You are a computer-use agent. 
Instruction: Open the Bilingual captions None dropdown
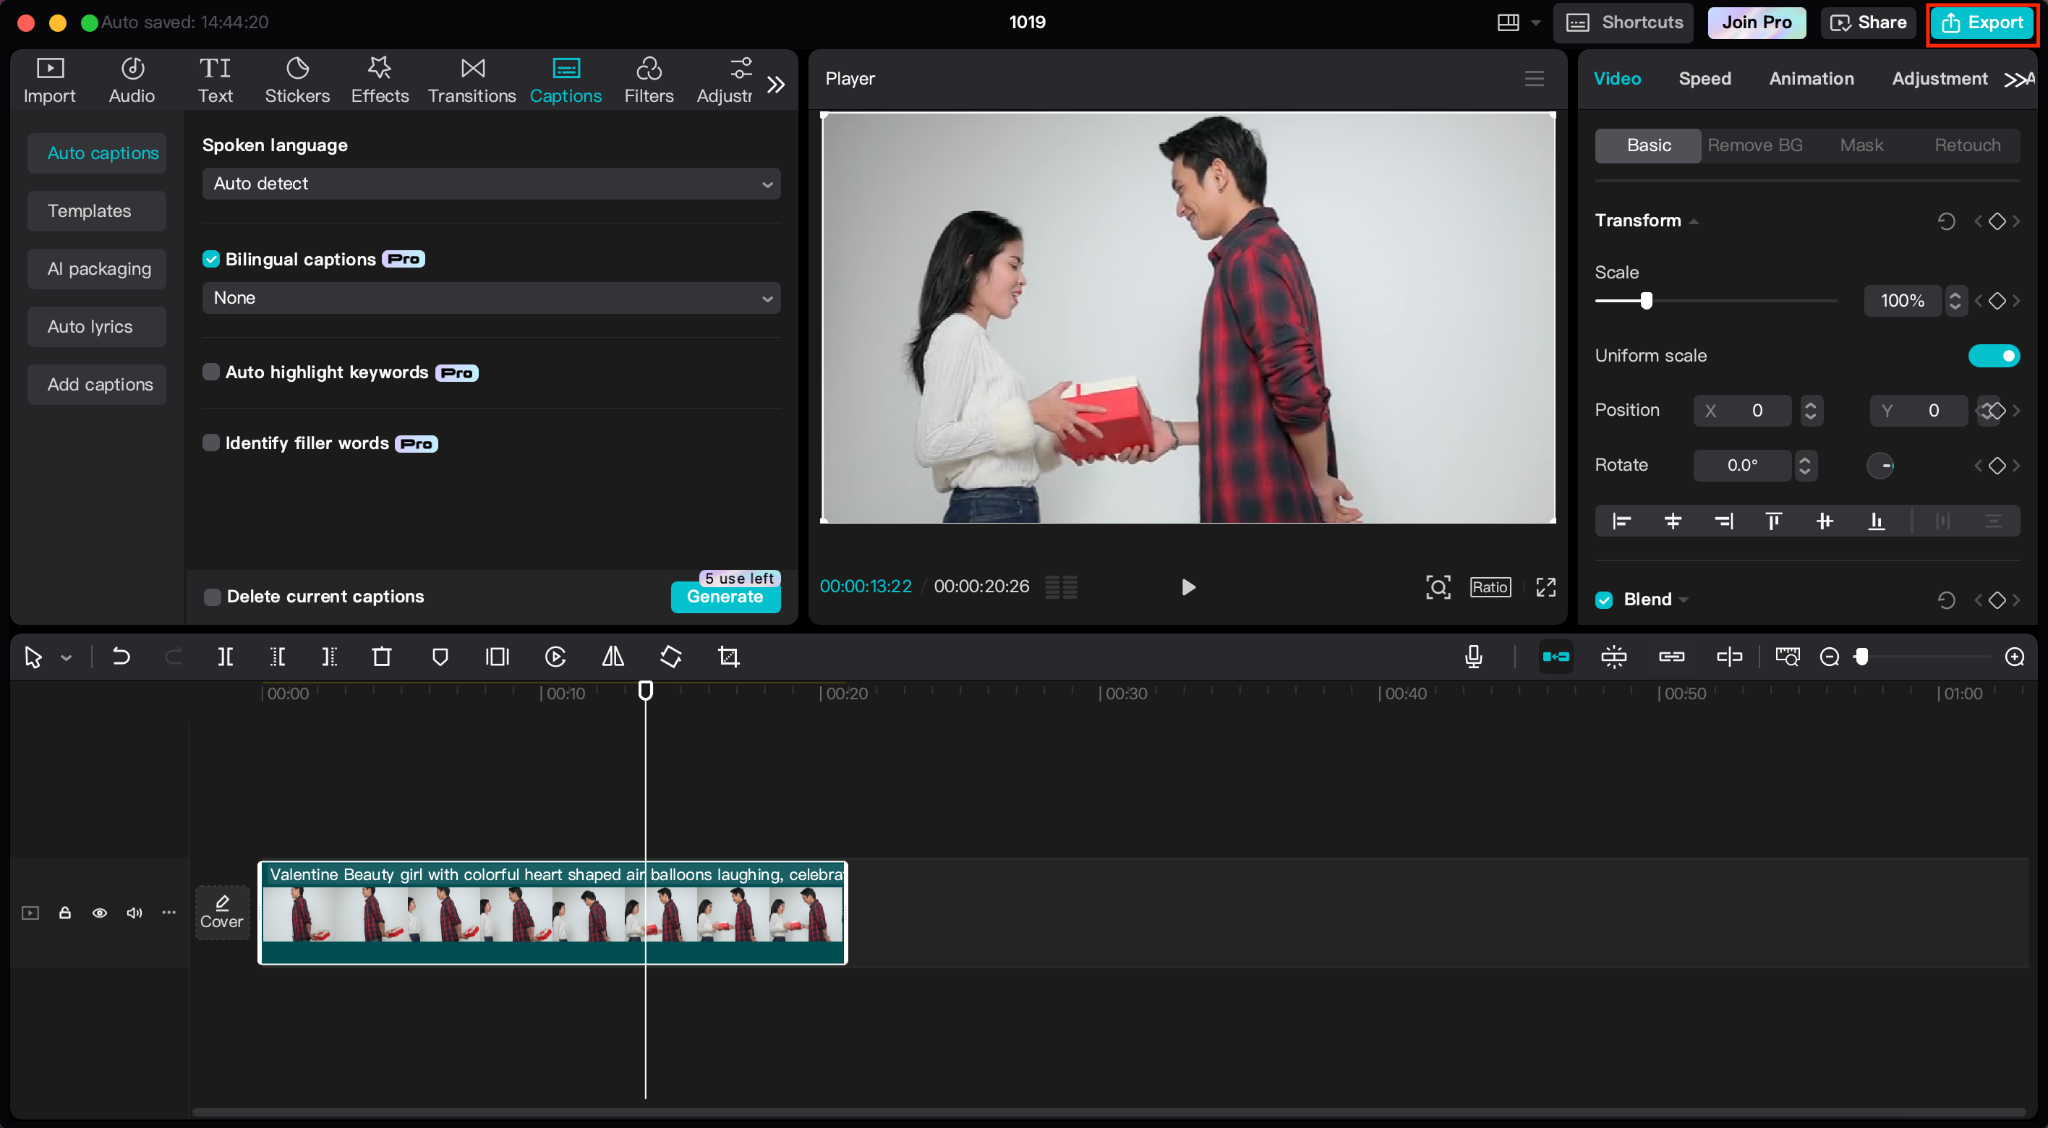pyautogui.click(x=491, y=298)
